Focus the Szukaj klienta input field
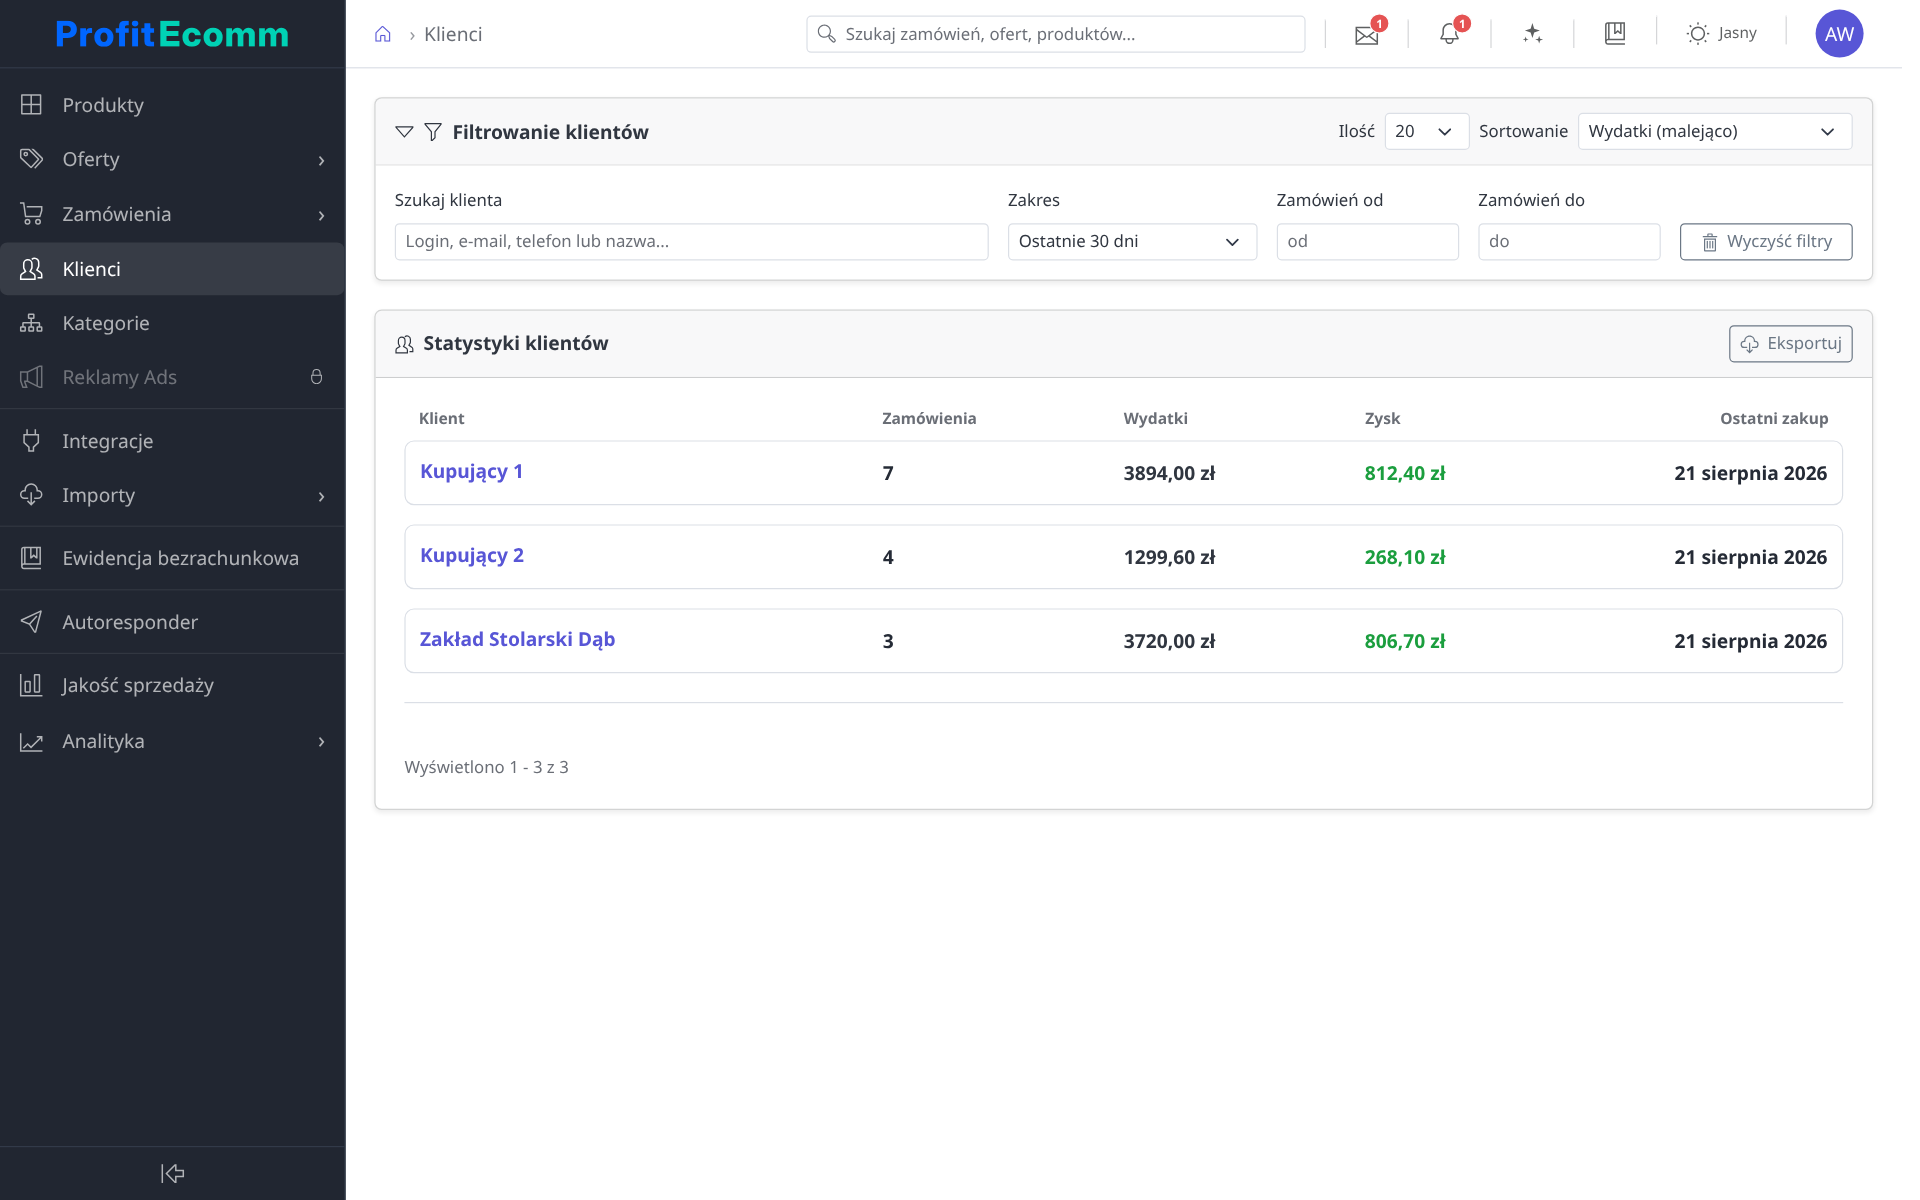Viewport: 1920px width, 1200px height. point(691,242)
